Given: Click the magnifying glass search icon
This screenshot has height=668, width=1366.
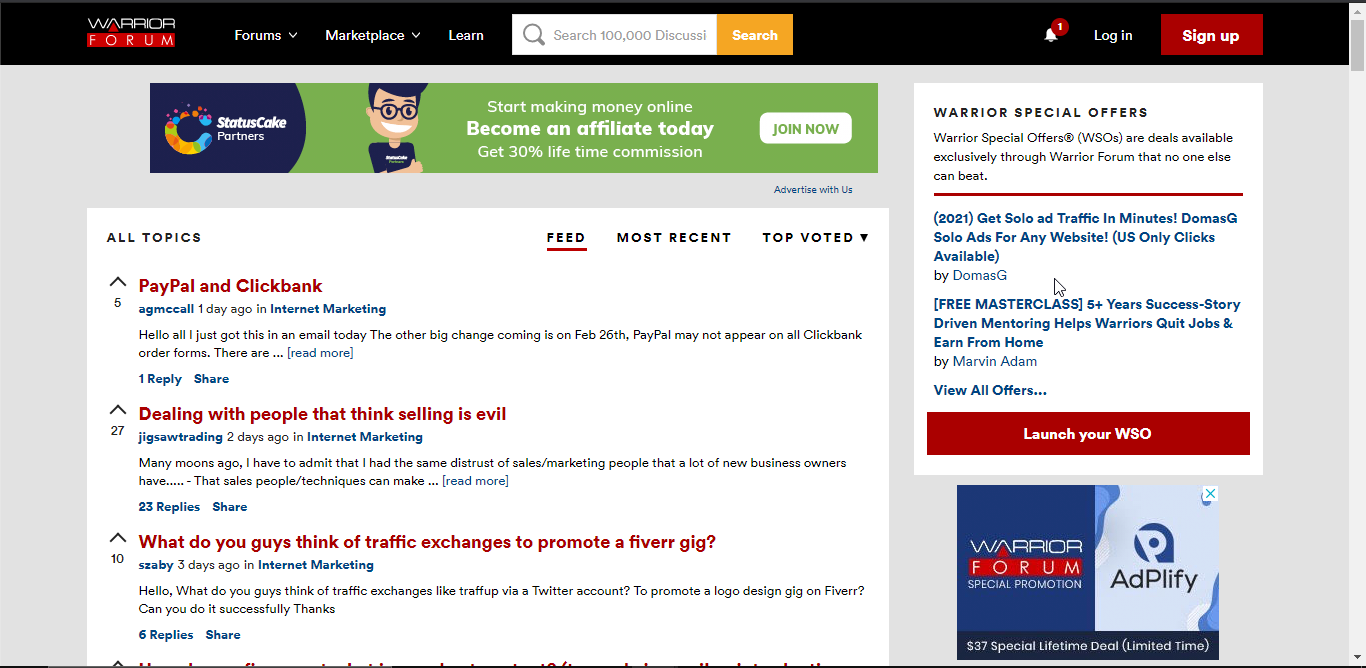Looking at the screenshot, I should pos(534,35).
